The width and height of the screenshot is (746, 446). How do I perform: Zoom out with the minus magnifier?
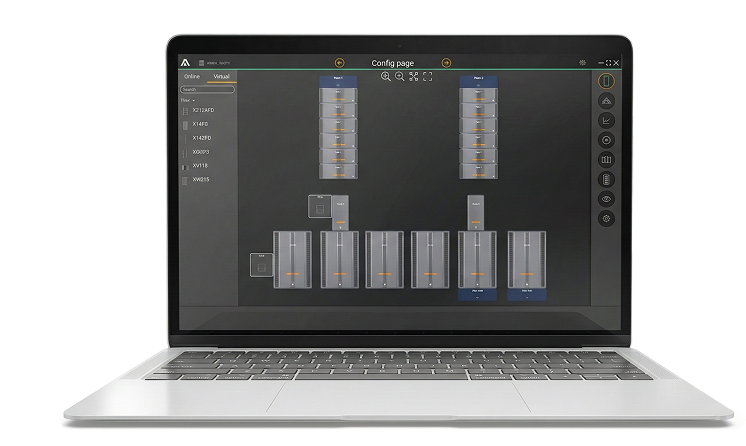coord(400,77)
